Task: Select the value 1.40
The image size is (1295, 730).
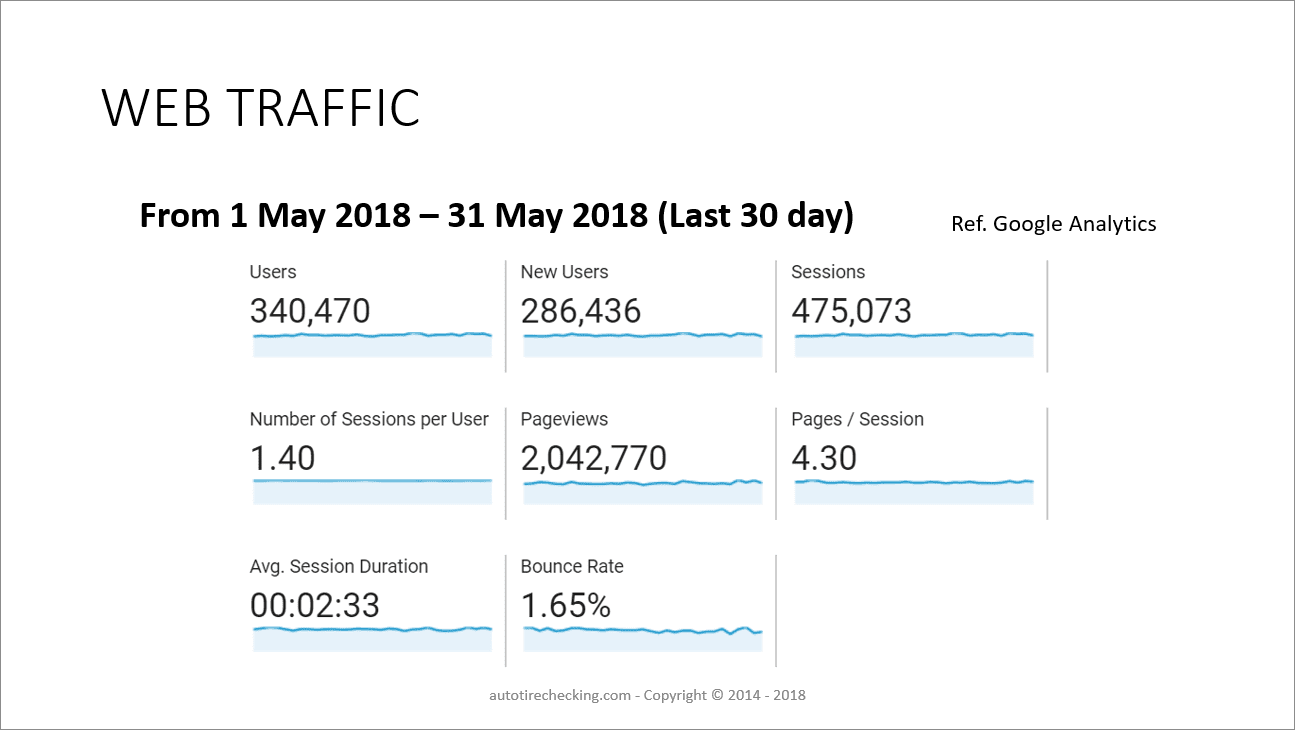Action: [282, 458]
